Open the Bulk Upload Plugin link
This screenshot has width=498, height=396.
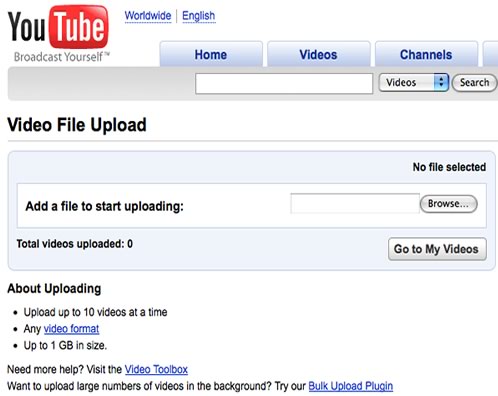click(x=350, y=386)
